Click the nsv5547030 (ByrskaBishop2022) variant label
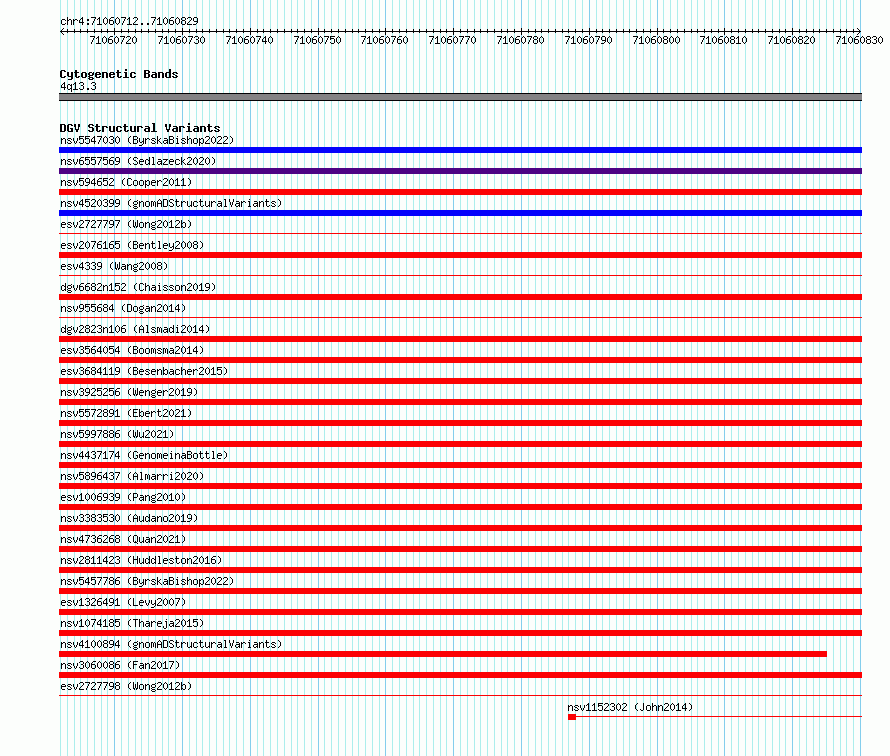This screenshot has width=890, height=756. pyautogui.click(x=147, y=140)
